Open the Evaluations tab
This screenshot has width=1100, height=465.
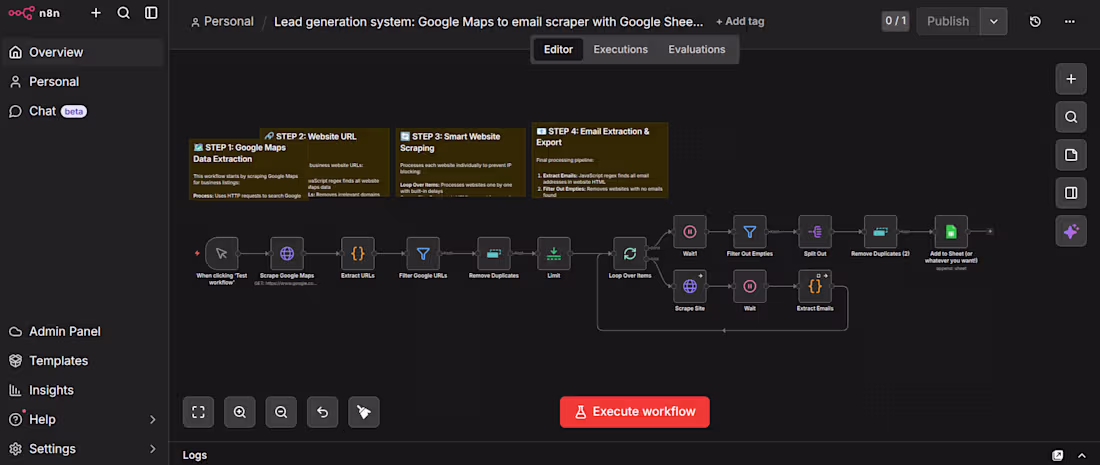tap(697, 49)
